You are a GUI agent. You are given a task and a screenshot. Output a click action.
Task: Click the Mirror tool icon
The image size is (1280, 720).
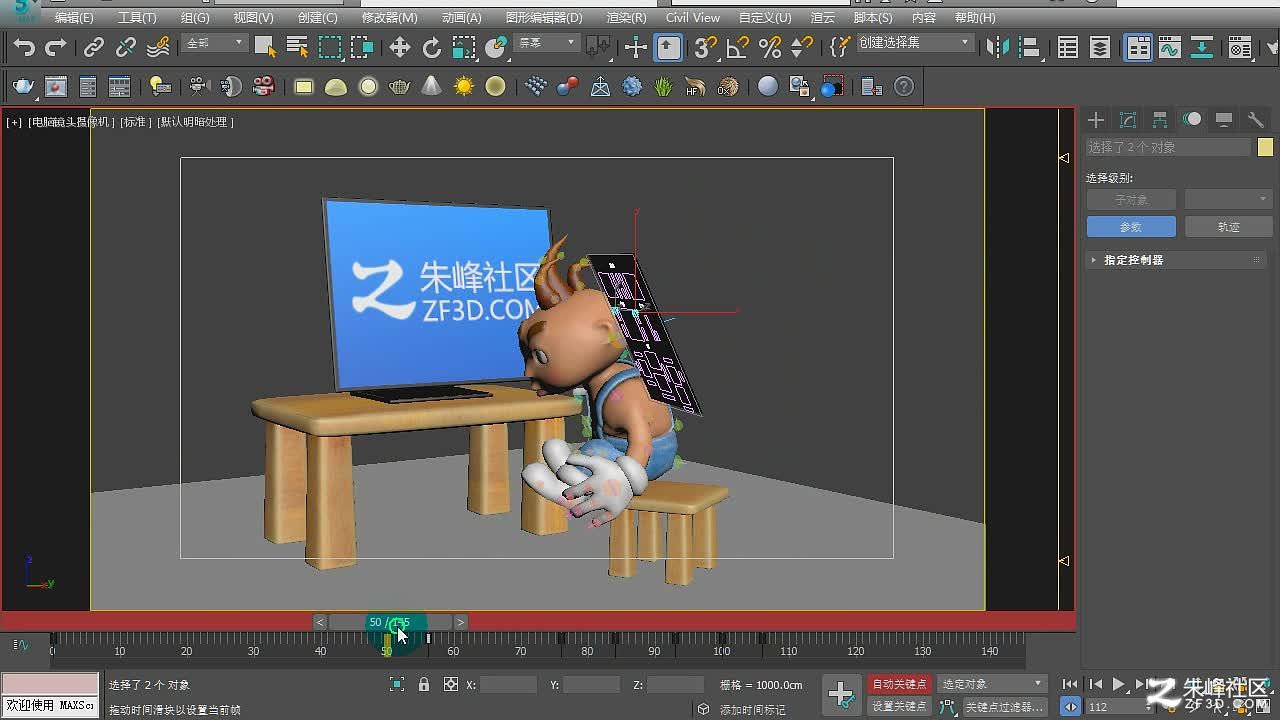pos(998,47)
